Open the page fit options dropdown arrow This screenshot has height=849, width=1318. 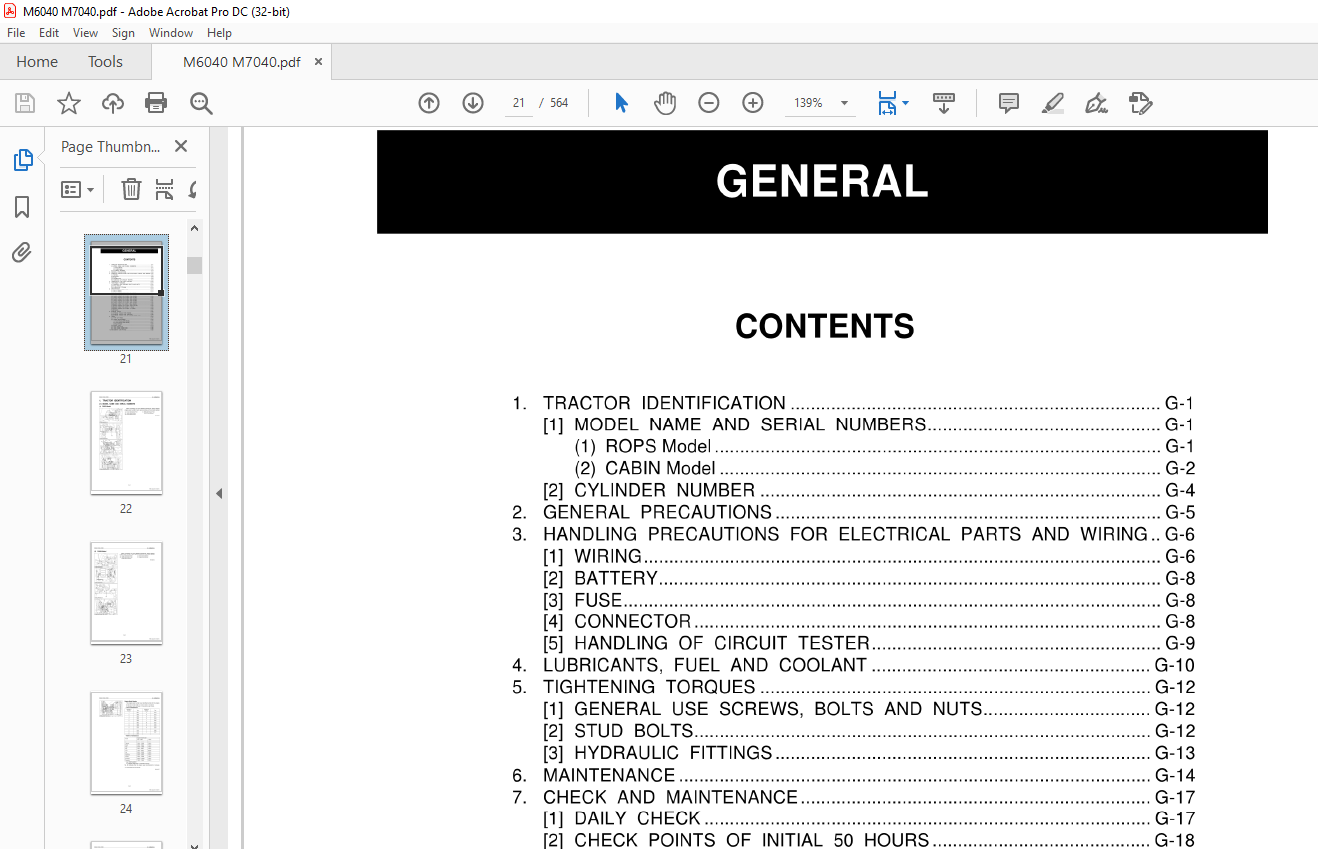[906, 103]
